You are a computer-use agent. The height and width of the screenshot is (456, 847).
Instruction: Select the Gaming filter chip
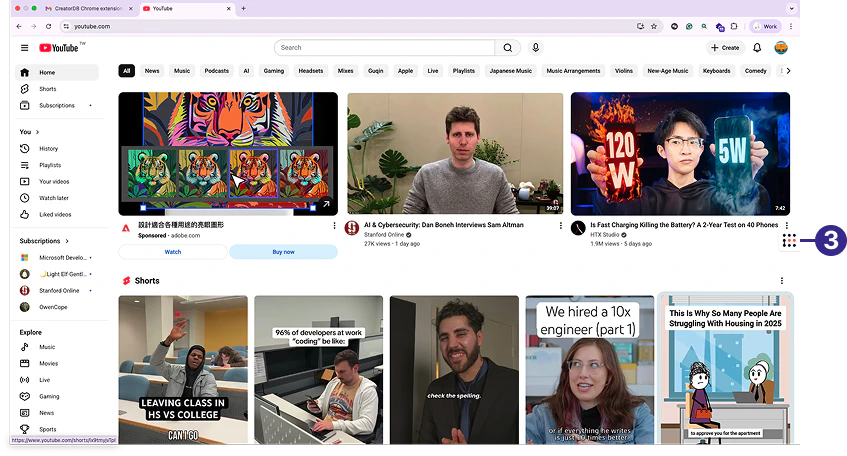point(273,71)
